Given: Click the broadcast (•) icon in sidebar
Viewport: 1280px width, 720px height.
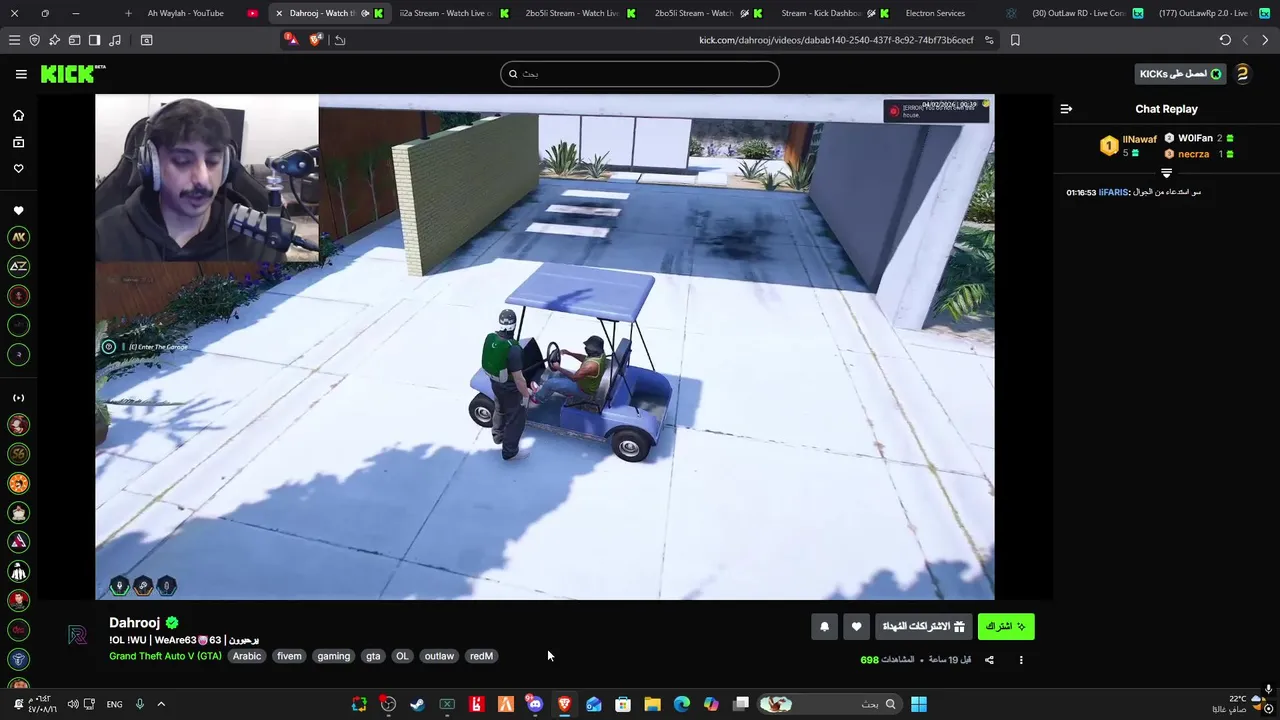Looking at the screenshot, I should [18, 398].
